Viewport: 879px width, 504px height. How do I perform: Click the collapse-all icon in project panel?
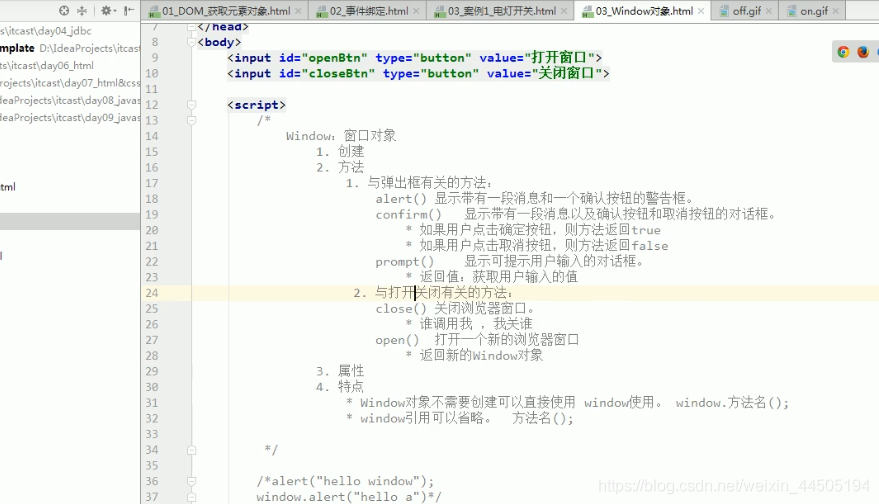(82, 10)
